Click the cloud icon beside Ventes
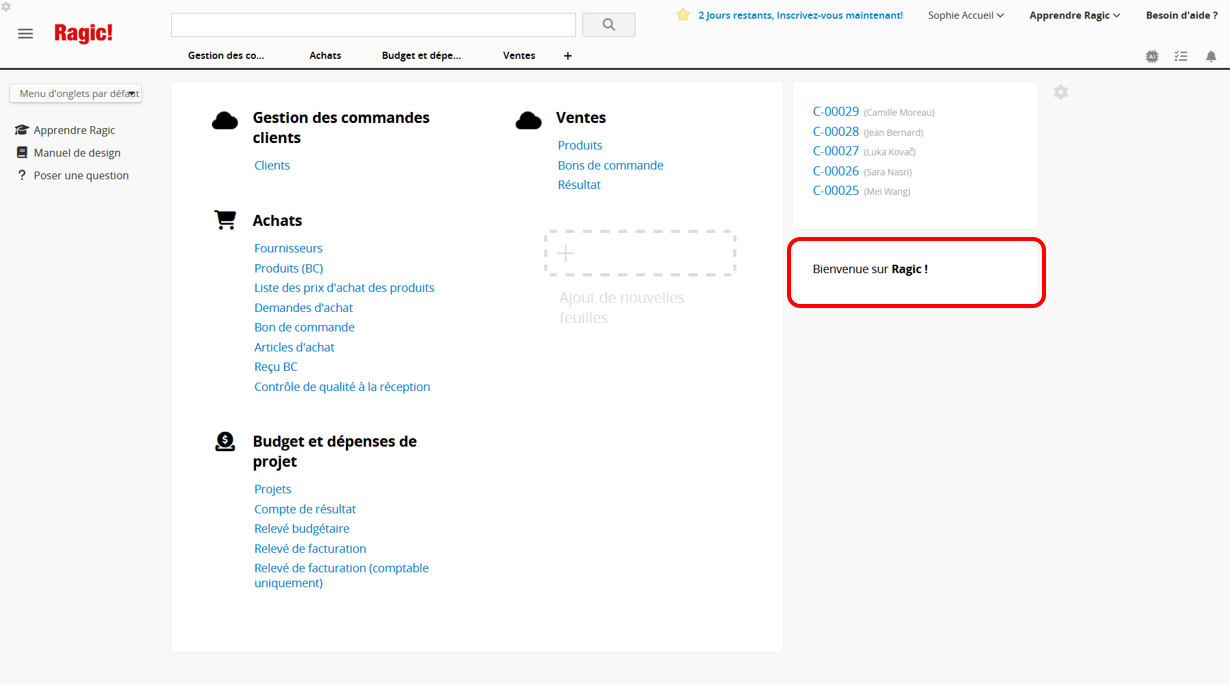Screen dimensions: 1230x684 tap(528, 121)
